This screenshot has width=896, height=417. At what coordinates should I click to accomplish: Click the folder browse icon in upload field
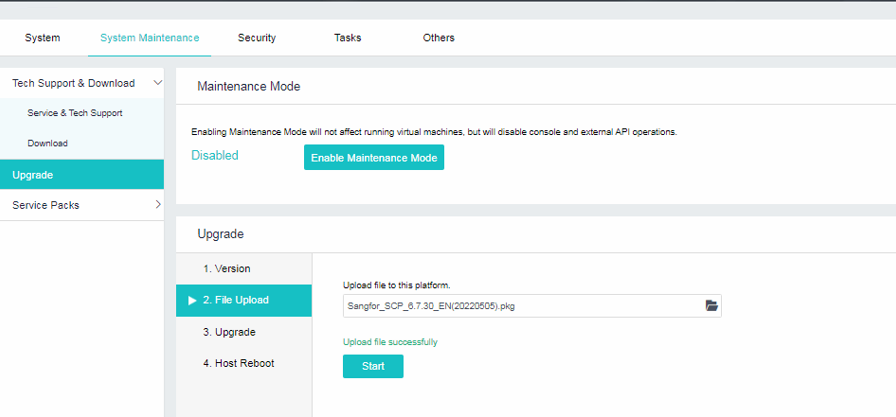click(711, 306)
